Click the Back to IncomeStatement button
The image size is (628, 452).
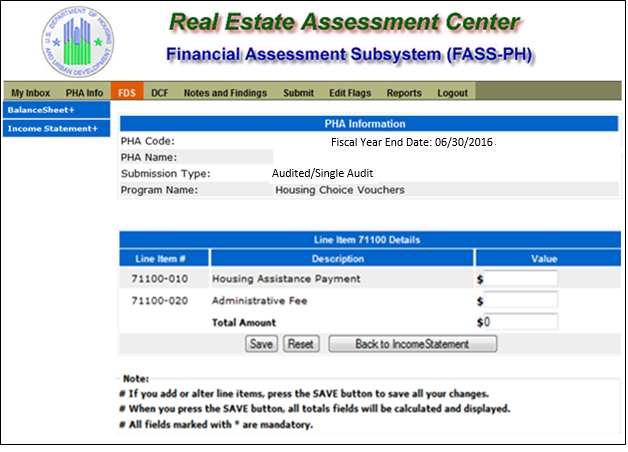click(412, 344)
